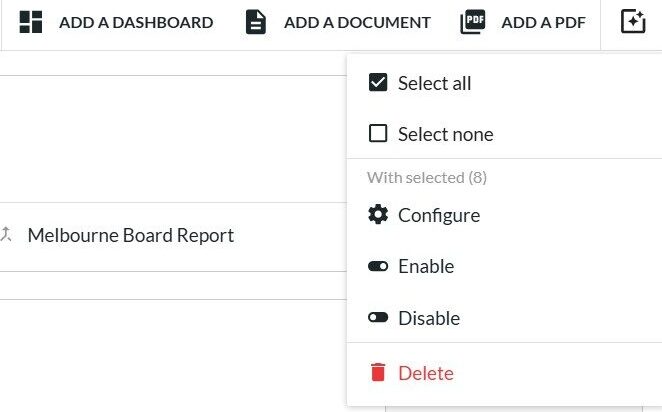
Task: Click the PDF file icon in the toolbar
Action: point(472,22)
